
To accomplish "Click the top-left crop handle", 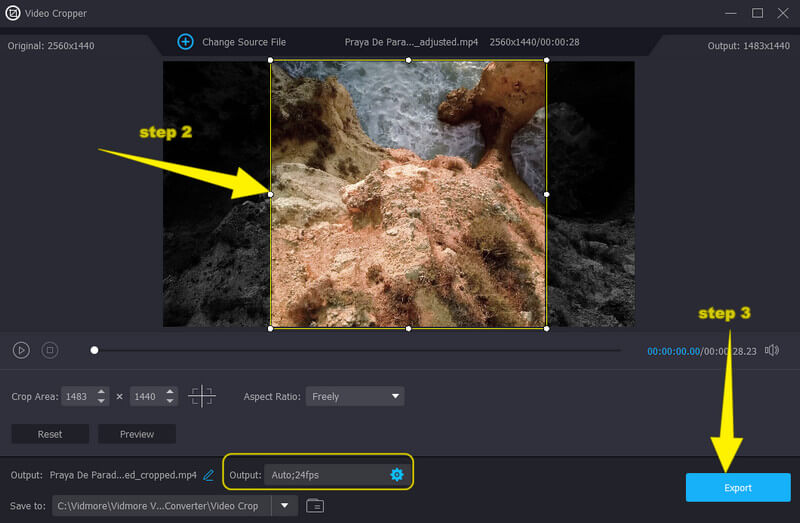I will (271, 61).
